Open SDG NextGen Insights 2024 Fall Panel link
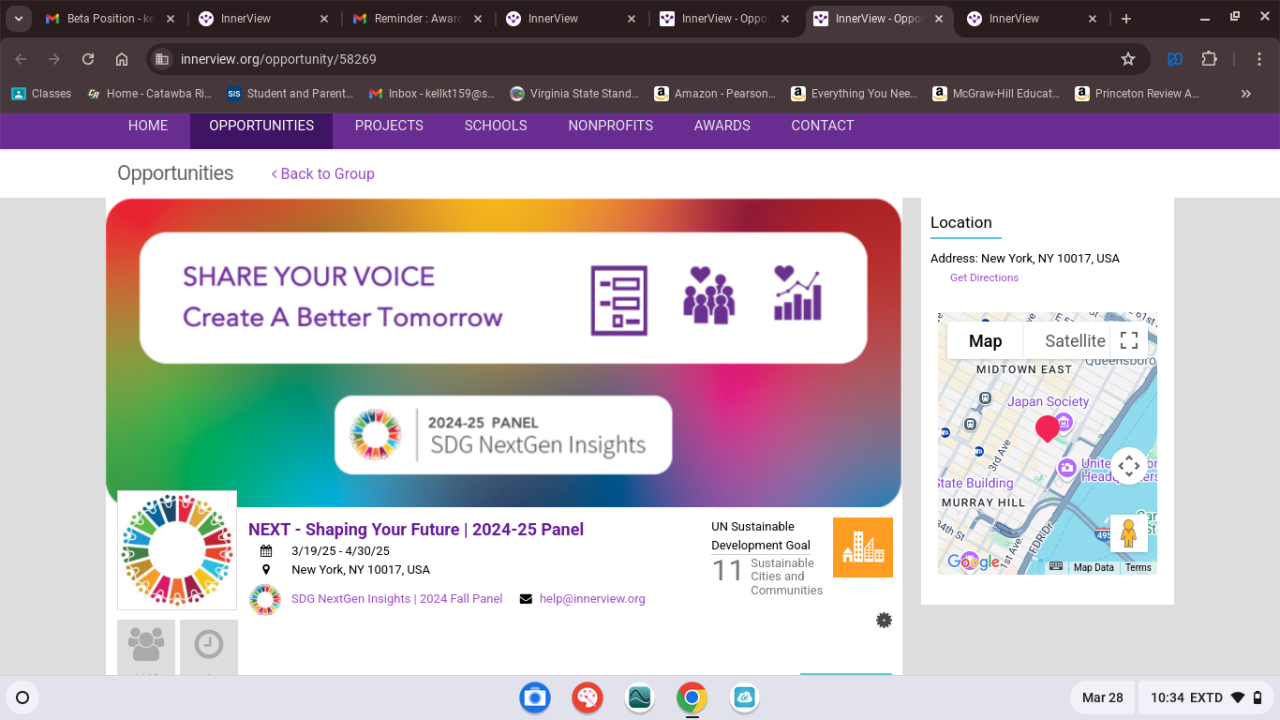This screenshot has width=1280, height=720. point(397,599)
